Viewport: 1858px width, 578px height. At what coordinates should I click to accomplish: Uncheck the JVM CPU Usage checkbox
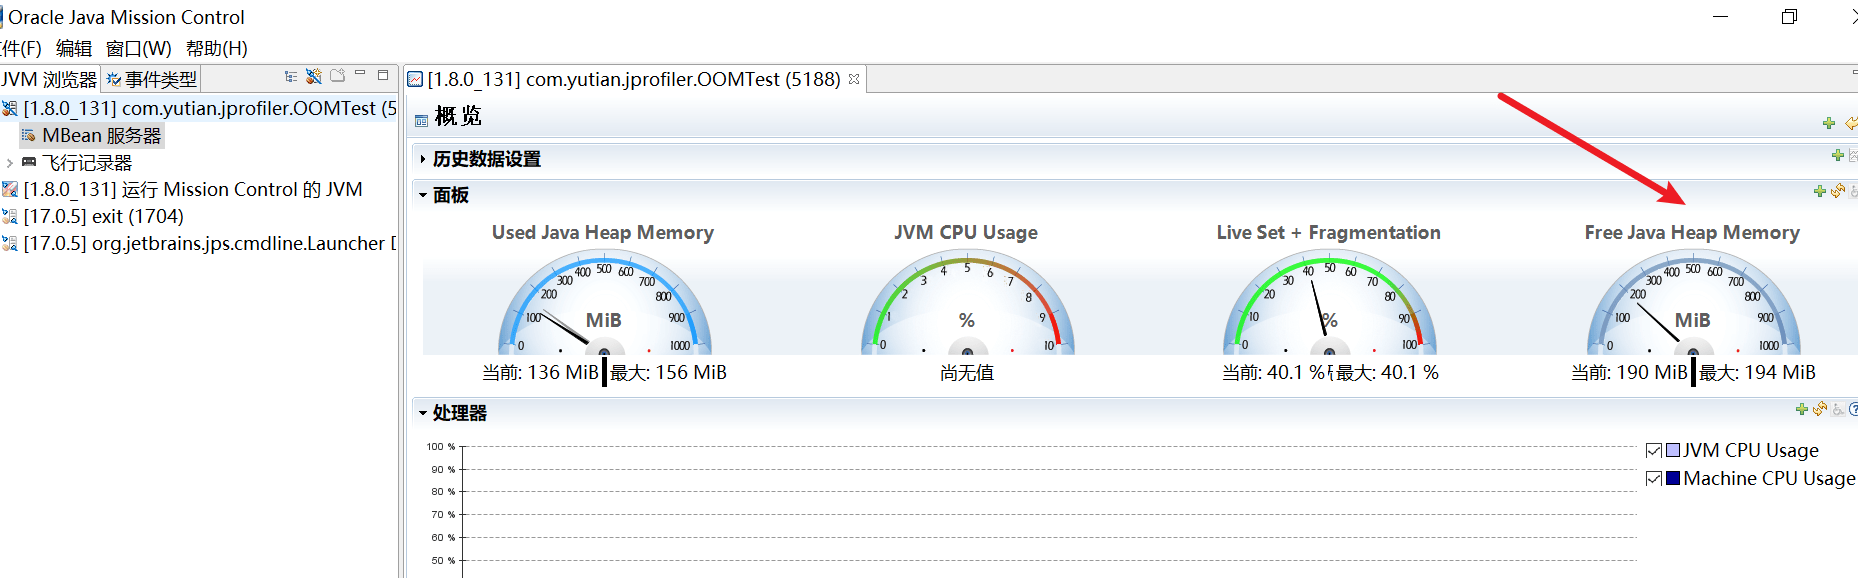(1654, 451)
